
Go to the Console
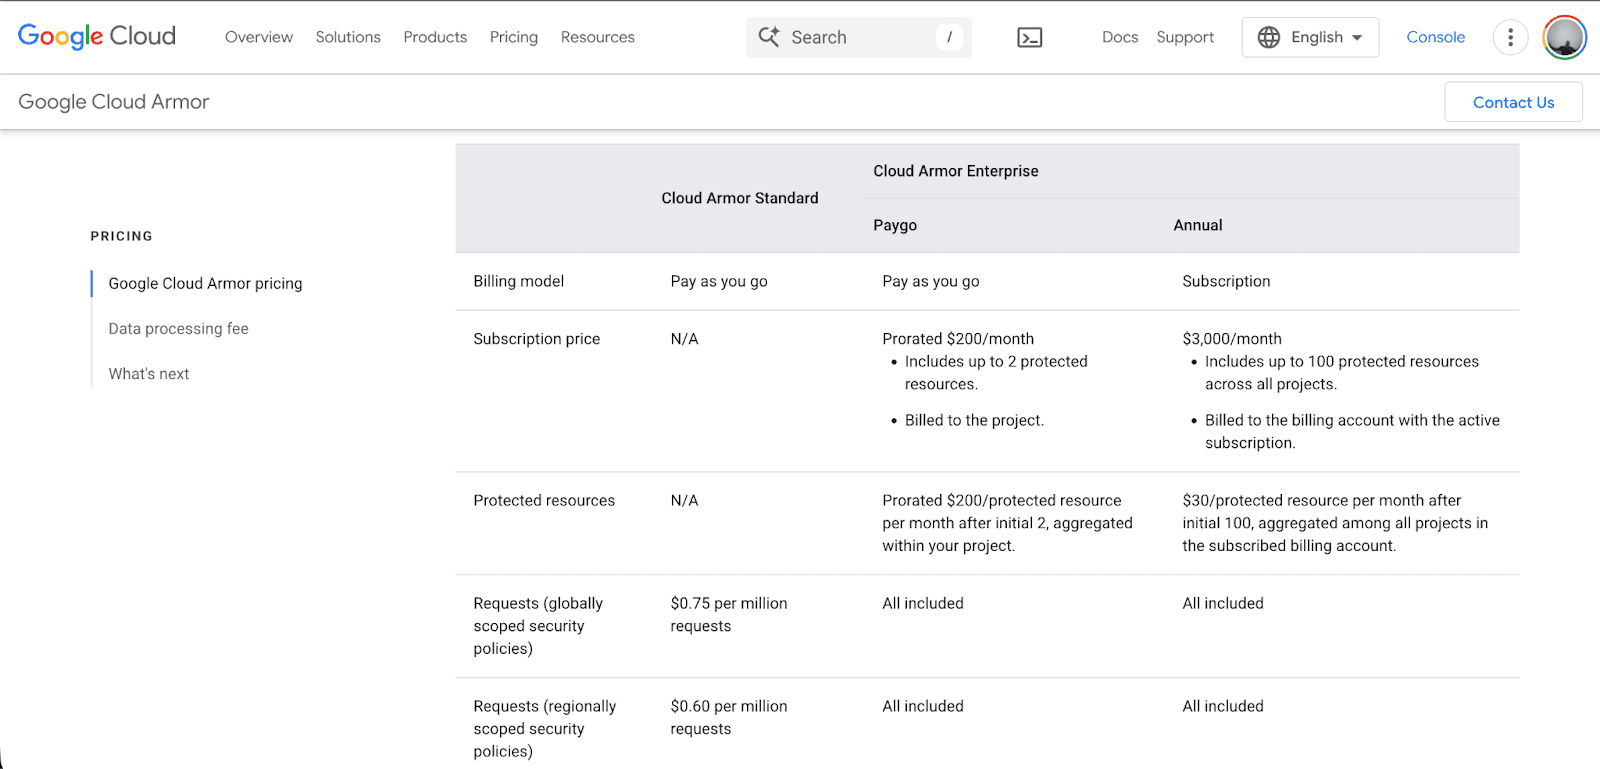point(1435,37)
